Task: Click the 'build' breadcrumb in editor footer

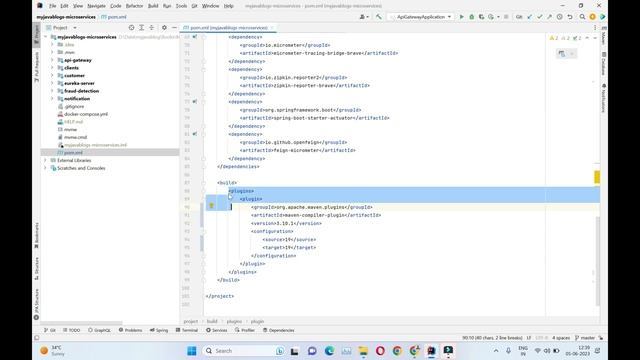Action: (x=212, y=322)
